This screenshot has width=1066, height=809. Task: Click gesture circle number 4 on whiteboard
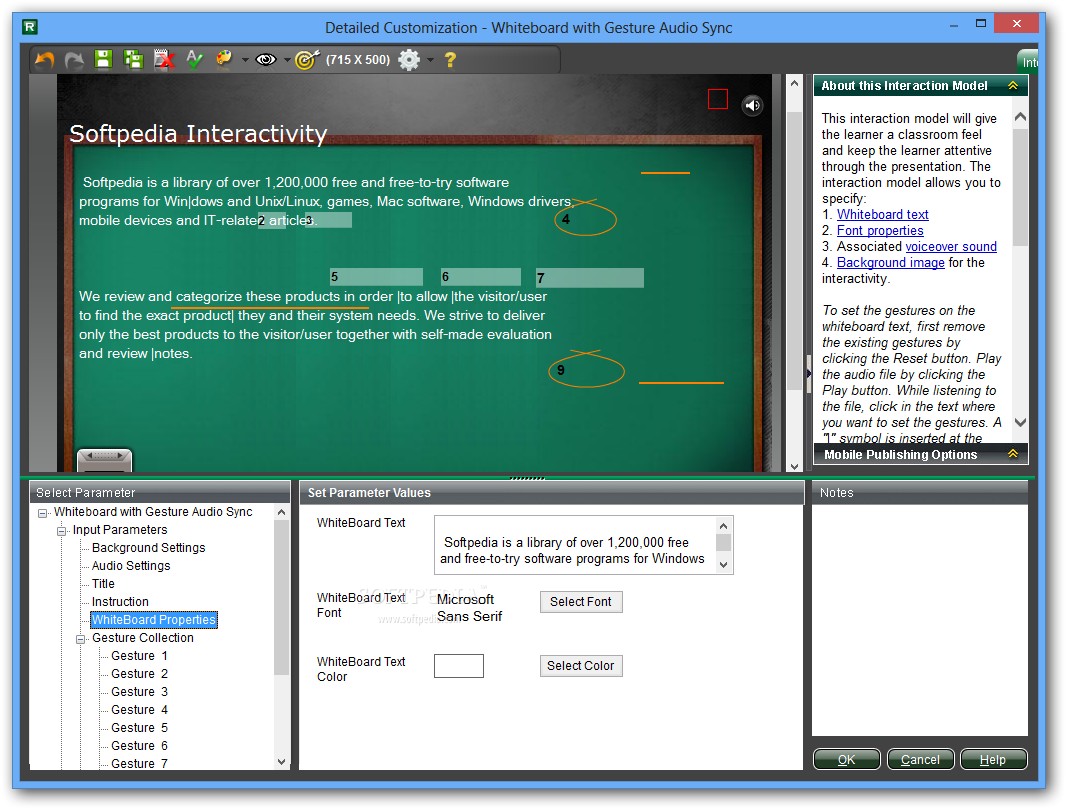tap(585, 218)
